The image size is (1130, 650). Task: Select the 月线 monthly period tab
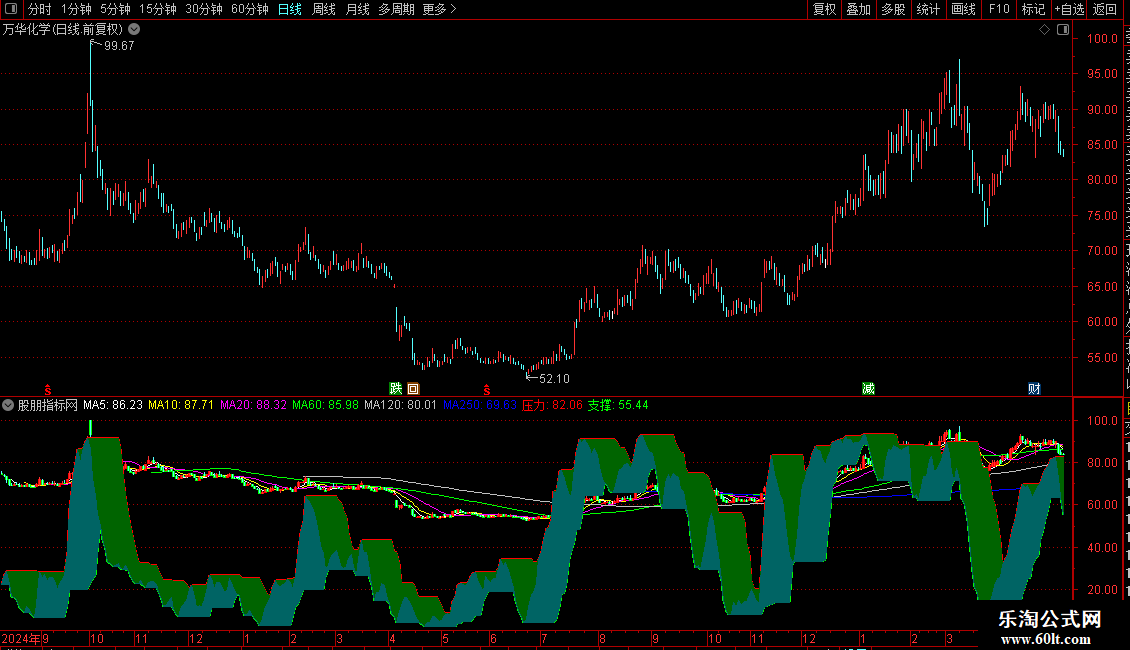tap(357, 9)
